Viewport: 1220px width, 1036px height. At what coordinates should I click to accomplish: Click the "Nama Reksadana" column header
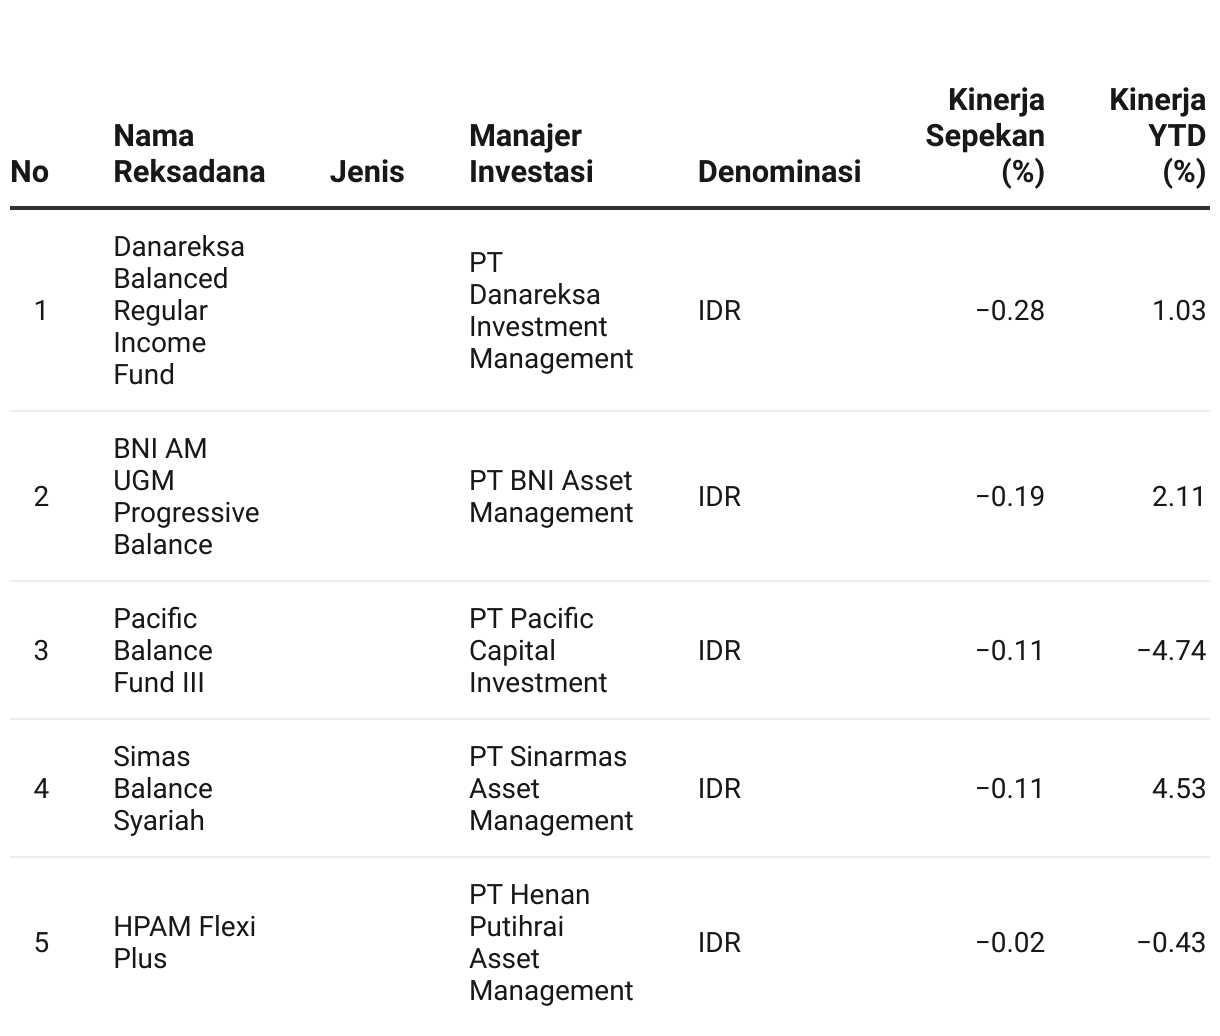click(189, 153)
